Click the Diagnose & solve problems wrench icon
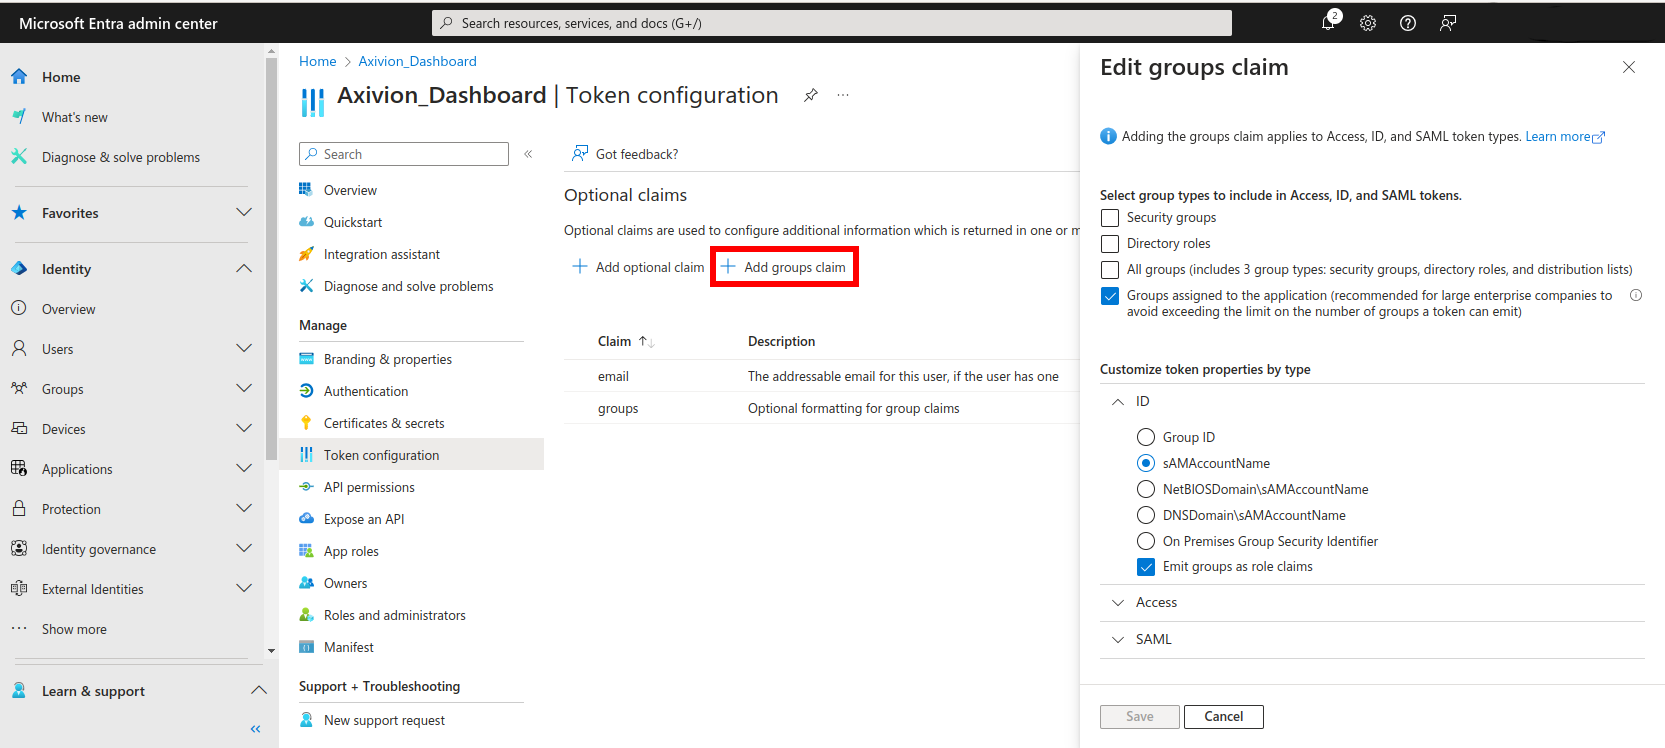 pos(19,156)
